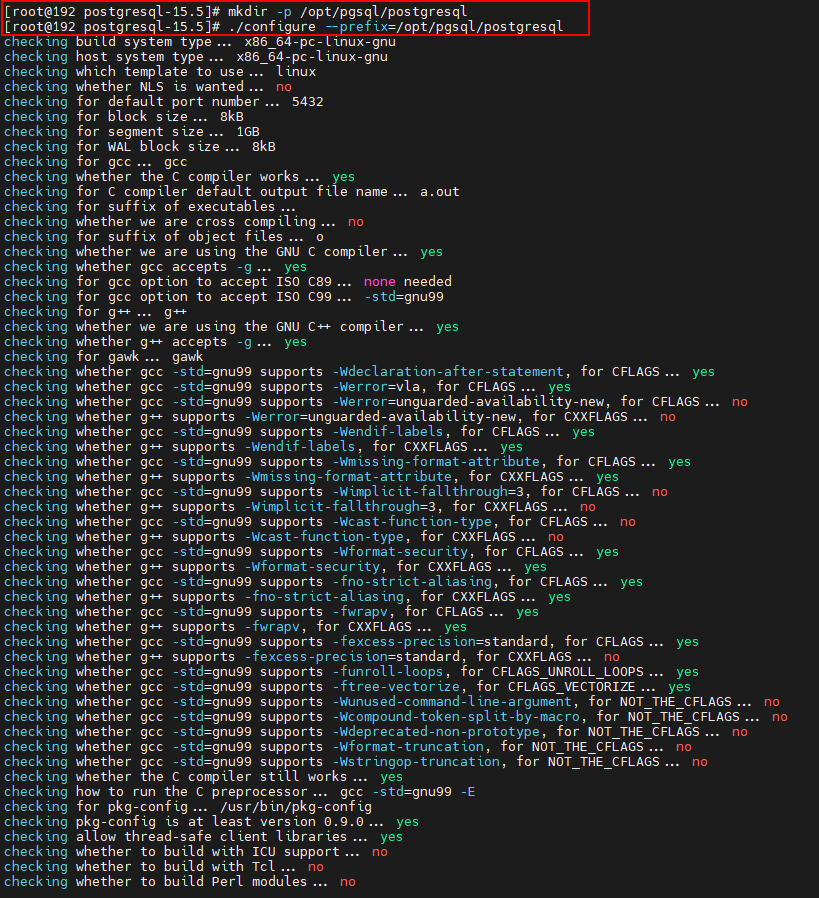
Task: Click the ISO C99 -std=gnu99 result
Action: (404, 297)
